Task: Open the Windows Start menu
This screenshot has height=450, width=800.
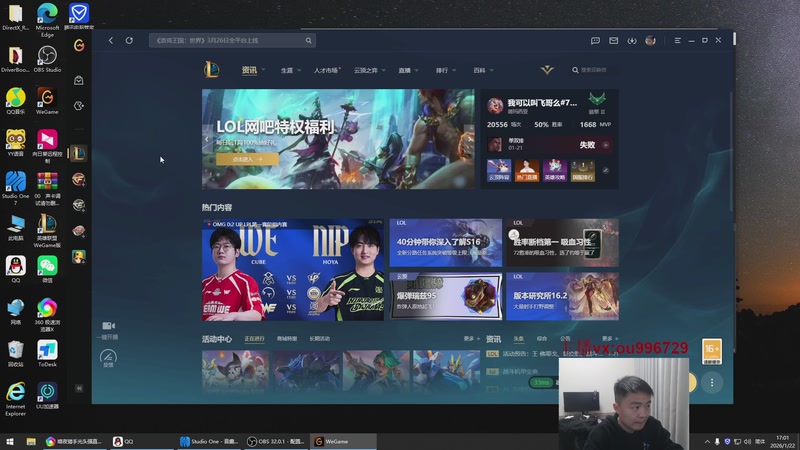Action: point(10,442)
